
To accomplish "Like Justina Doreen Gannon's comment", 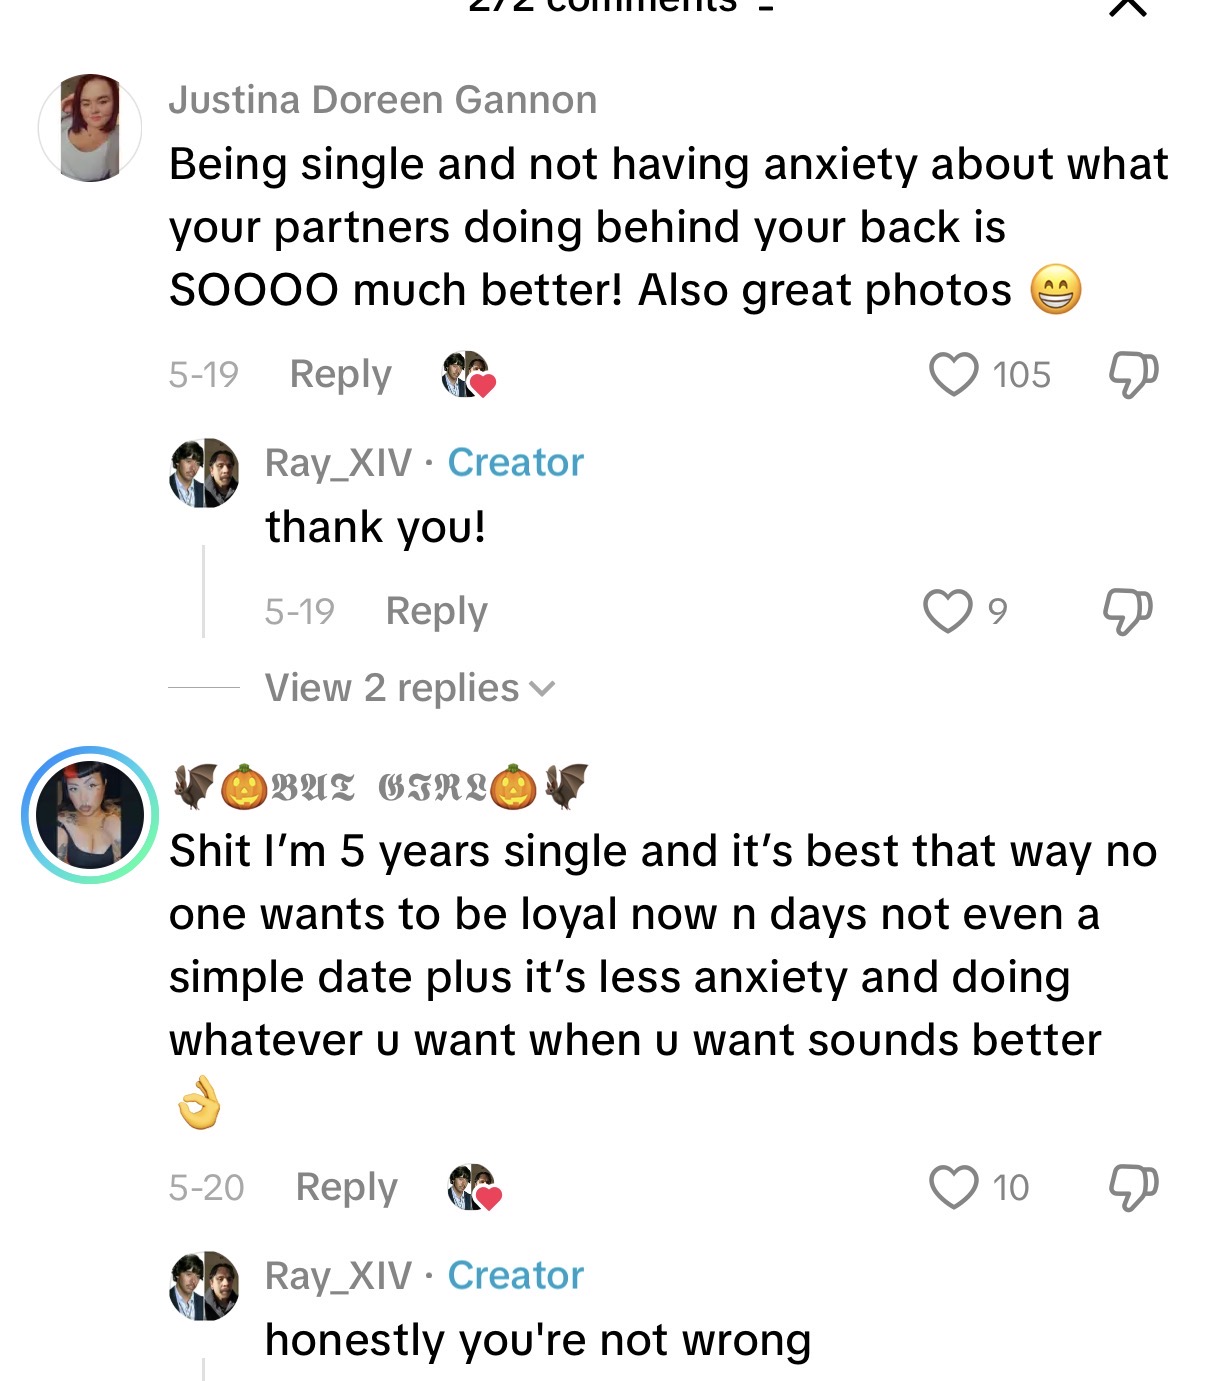I will 954,374.
